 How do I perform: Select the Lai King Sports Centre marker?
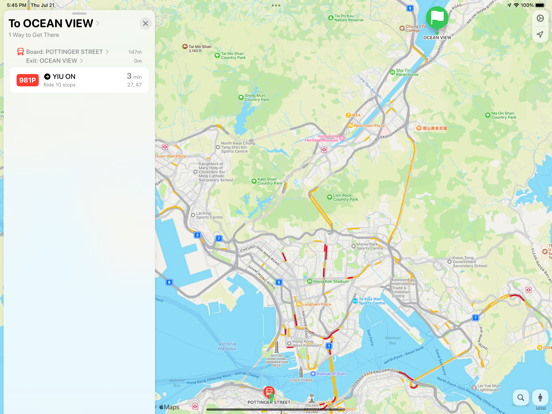coord(193,215)
